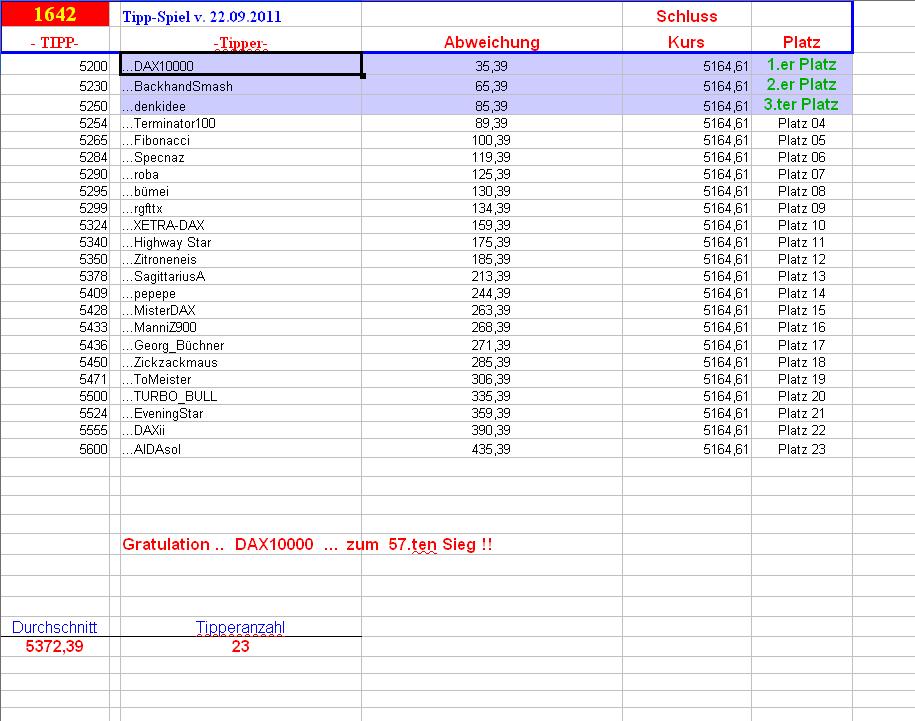
Task: Click the '2.er Platz' cell
Action: (801, 85)
